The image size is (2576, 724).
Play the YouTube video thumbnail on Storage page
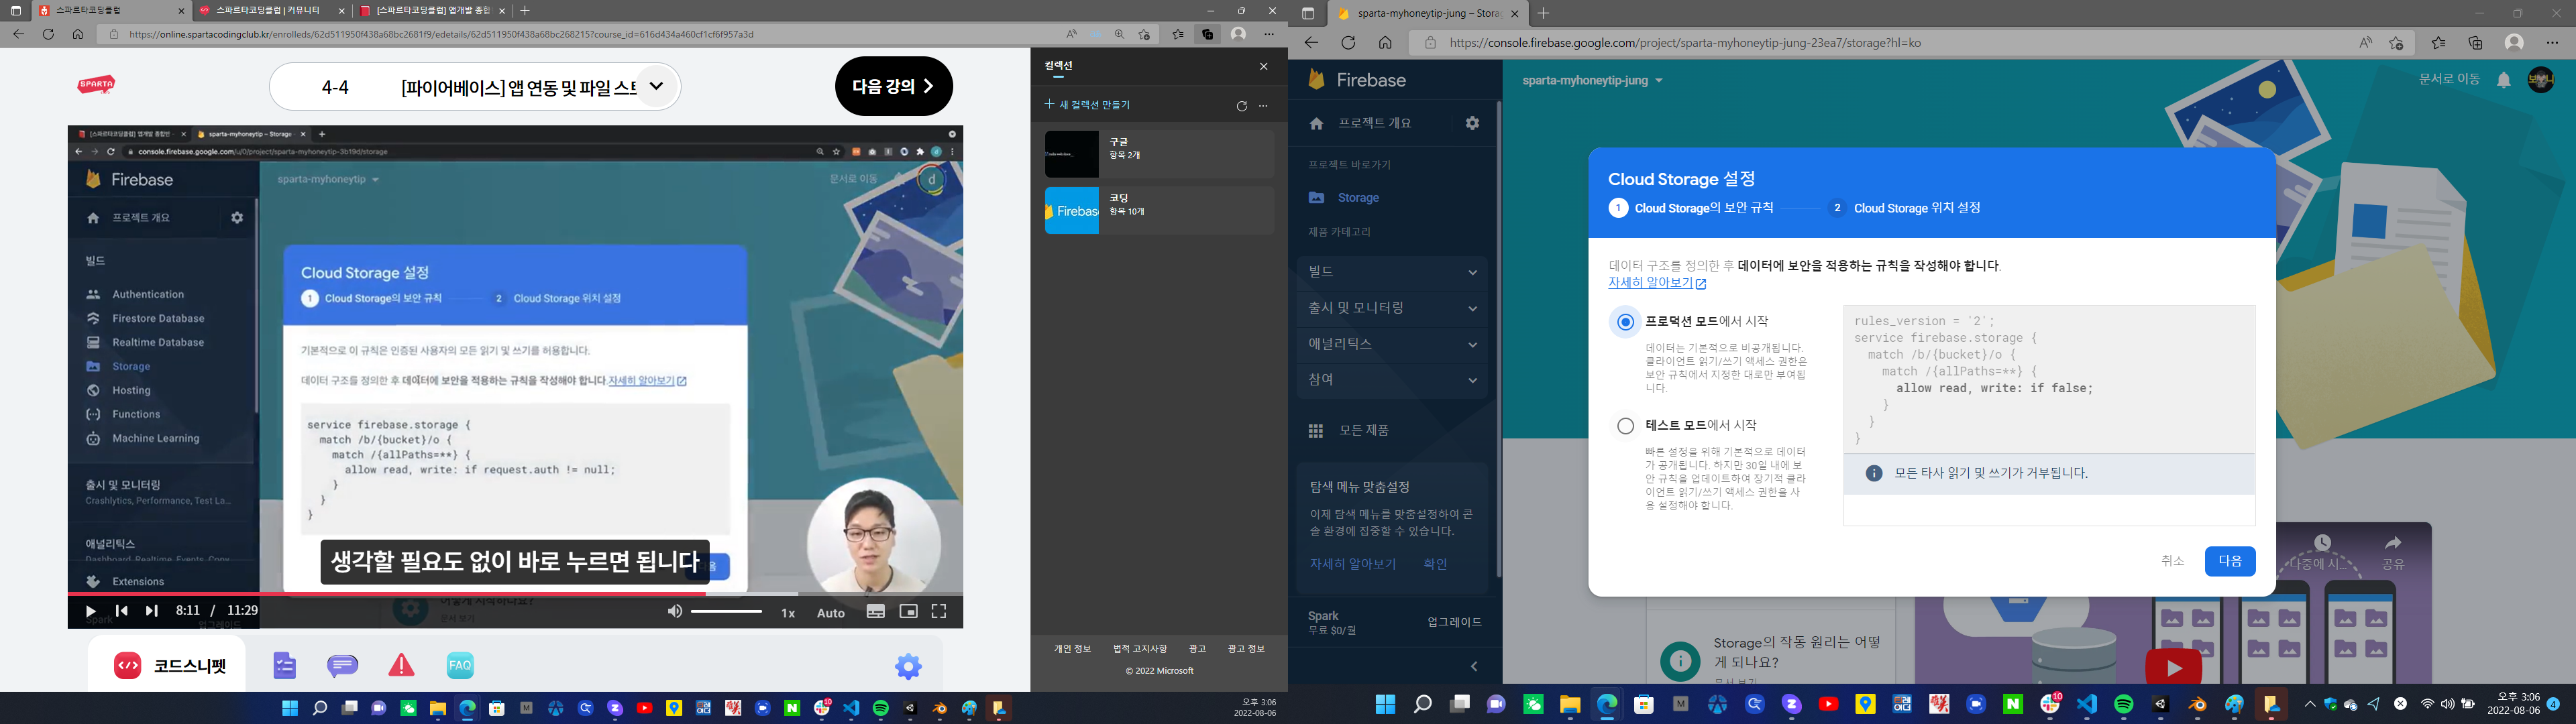coord(2173,667)
